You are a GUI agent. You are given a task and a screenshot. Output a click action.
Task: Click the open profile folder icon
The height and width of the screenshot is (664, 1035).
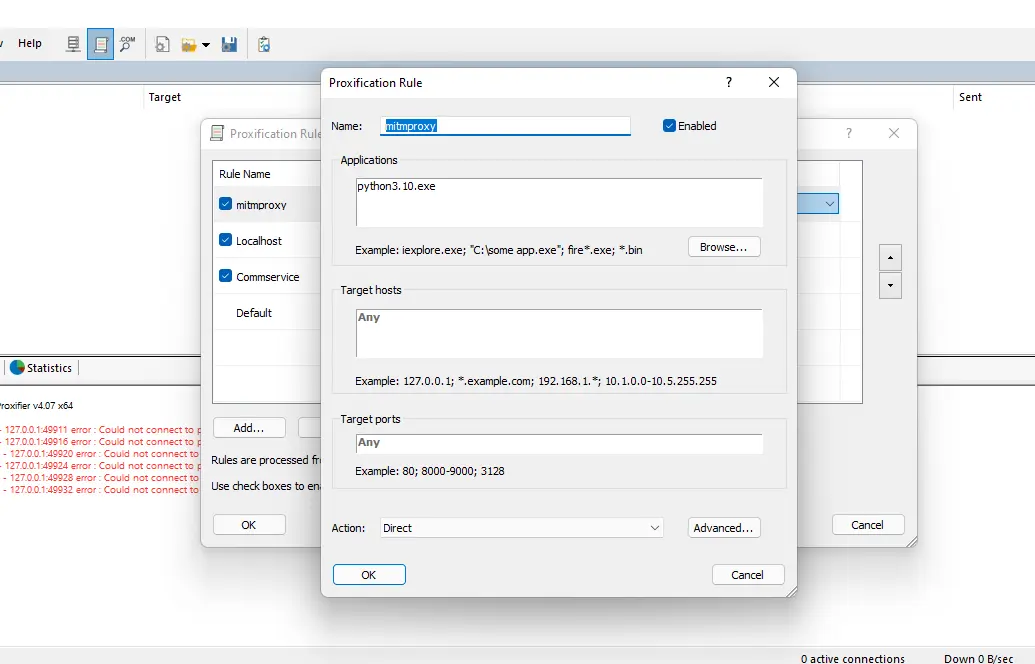tap(188, 44)
